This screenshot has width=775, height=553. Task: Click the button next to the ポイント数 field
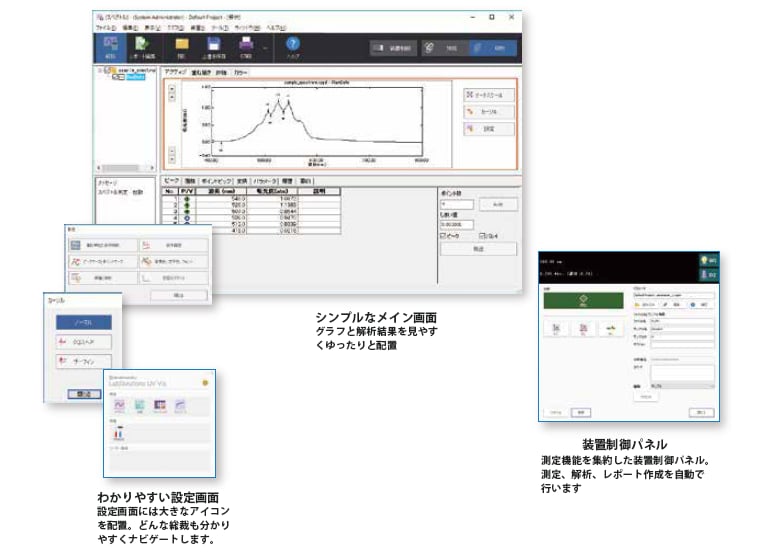498,204
